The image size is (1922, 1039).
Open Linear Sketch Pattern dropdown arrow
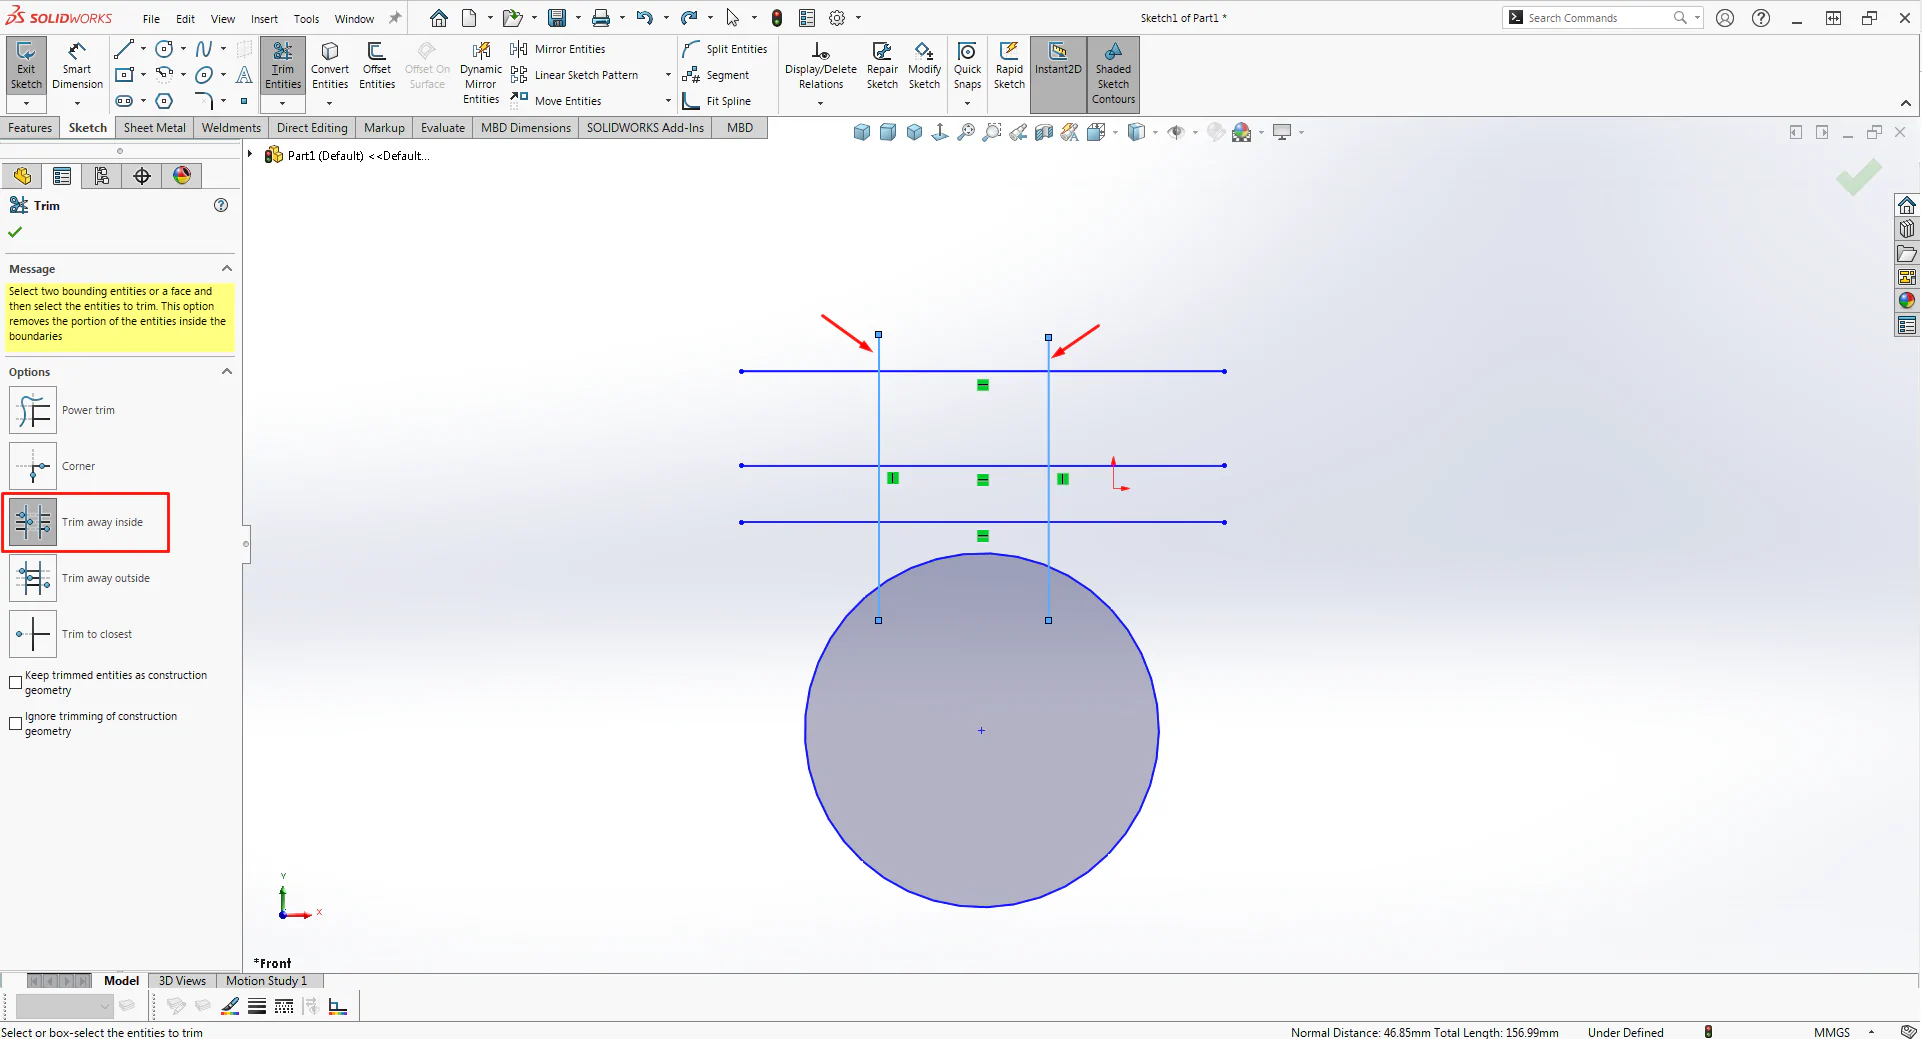coord(668,75)
